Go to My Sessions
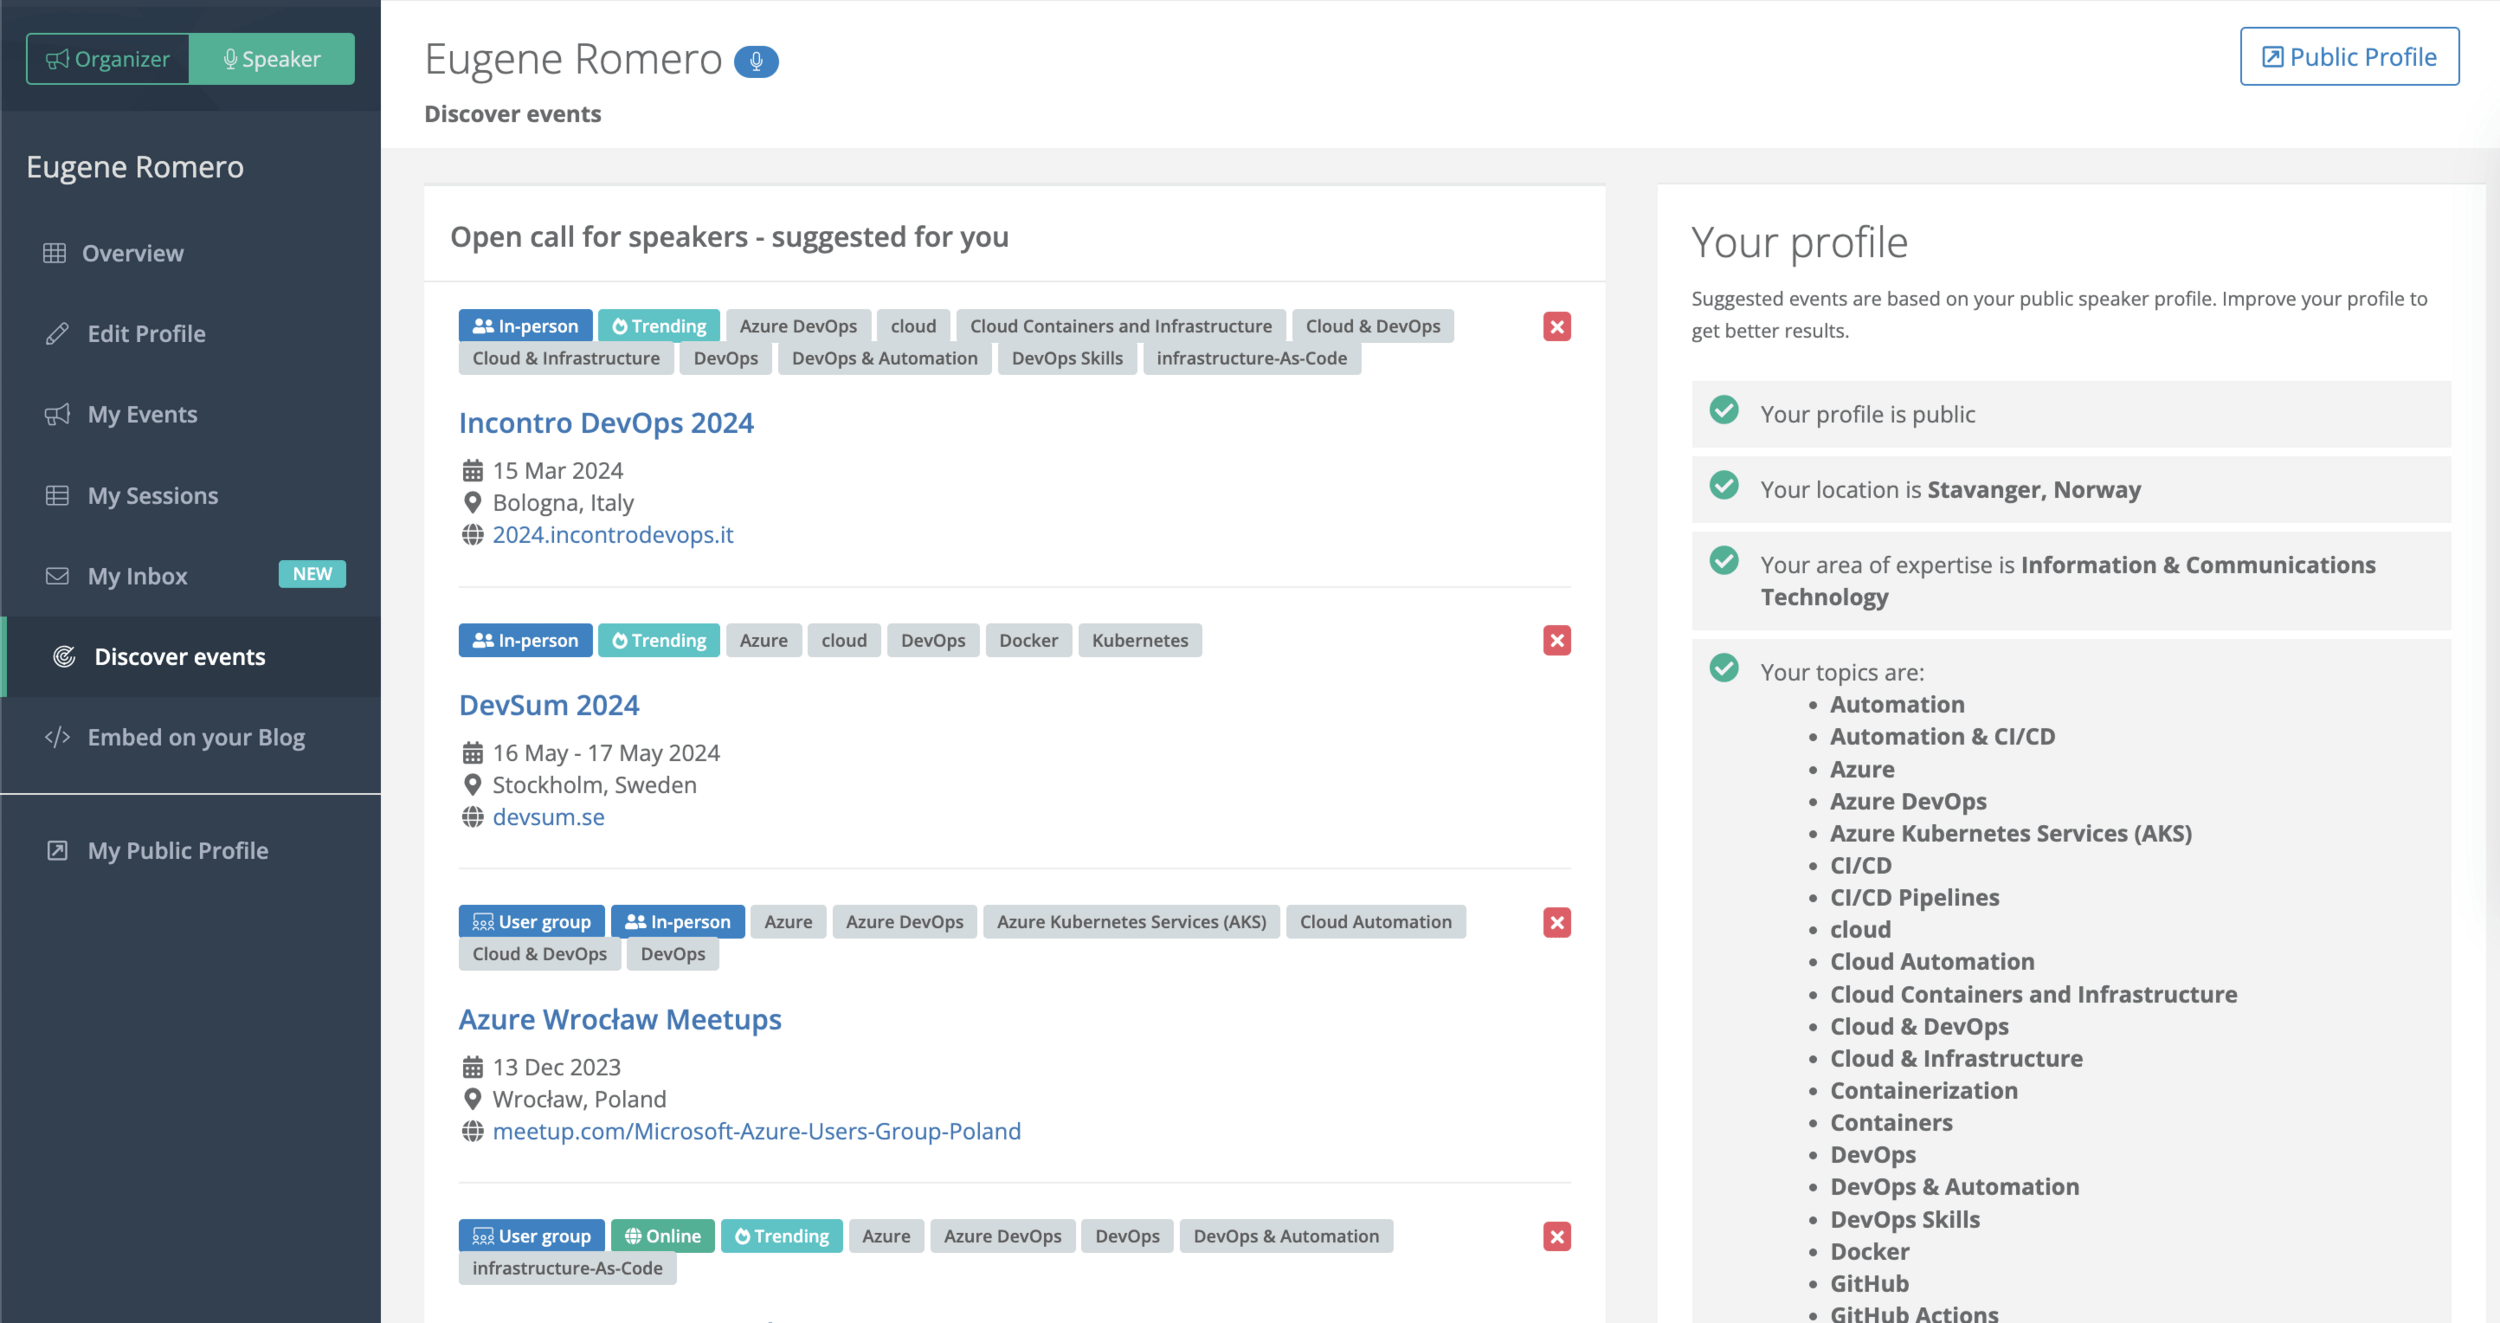The width and height of the screenshot is (2500, 1323). 152,496
